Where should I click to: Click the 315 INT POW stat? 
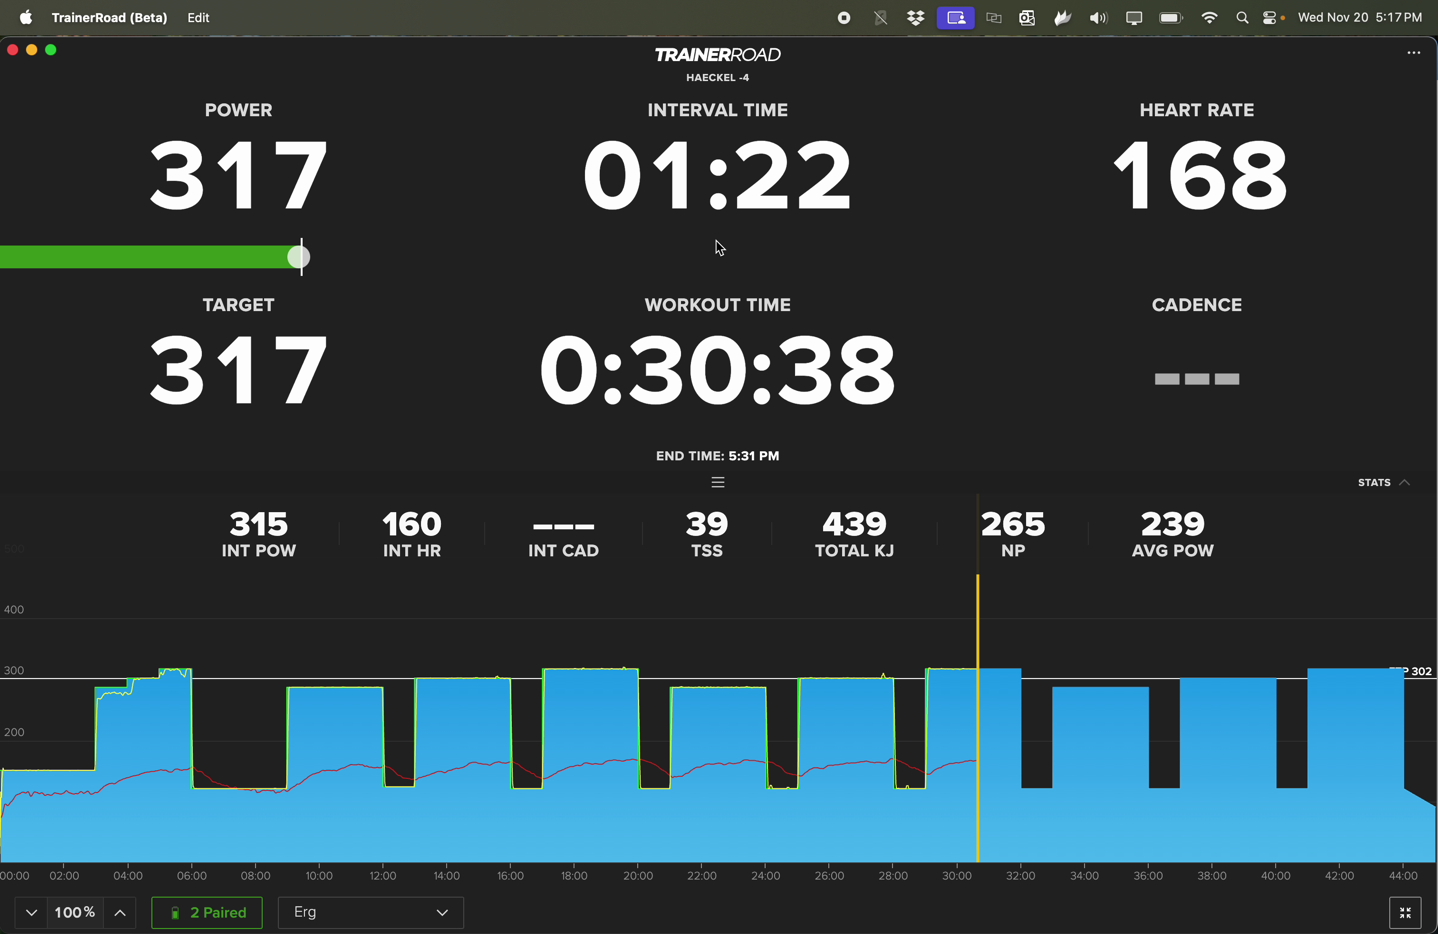click(259, 534)
